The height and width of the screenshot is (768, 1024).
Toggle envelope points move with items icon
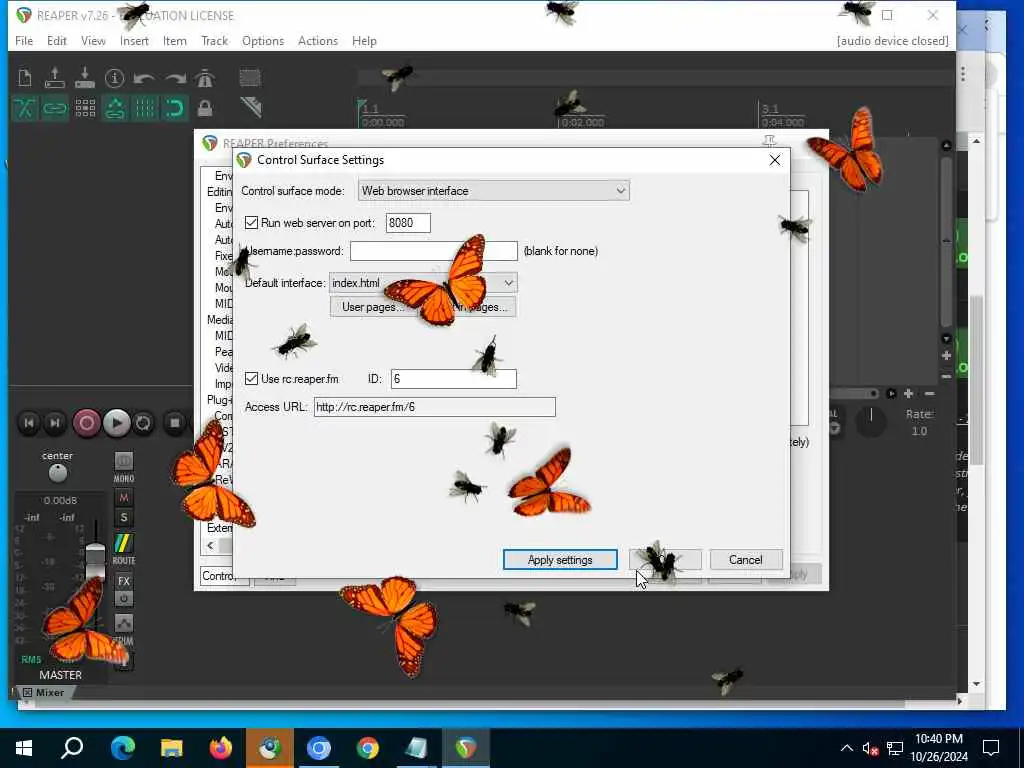(115, 108)
